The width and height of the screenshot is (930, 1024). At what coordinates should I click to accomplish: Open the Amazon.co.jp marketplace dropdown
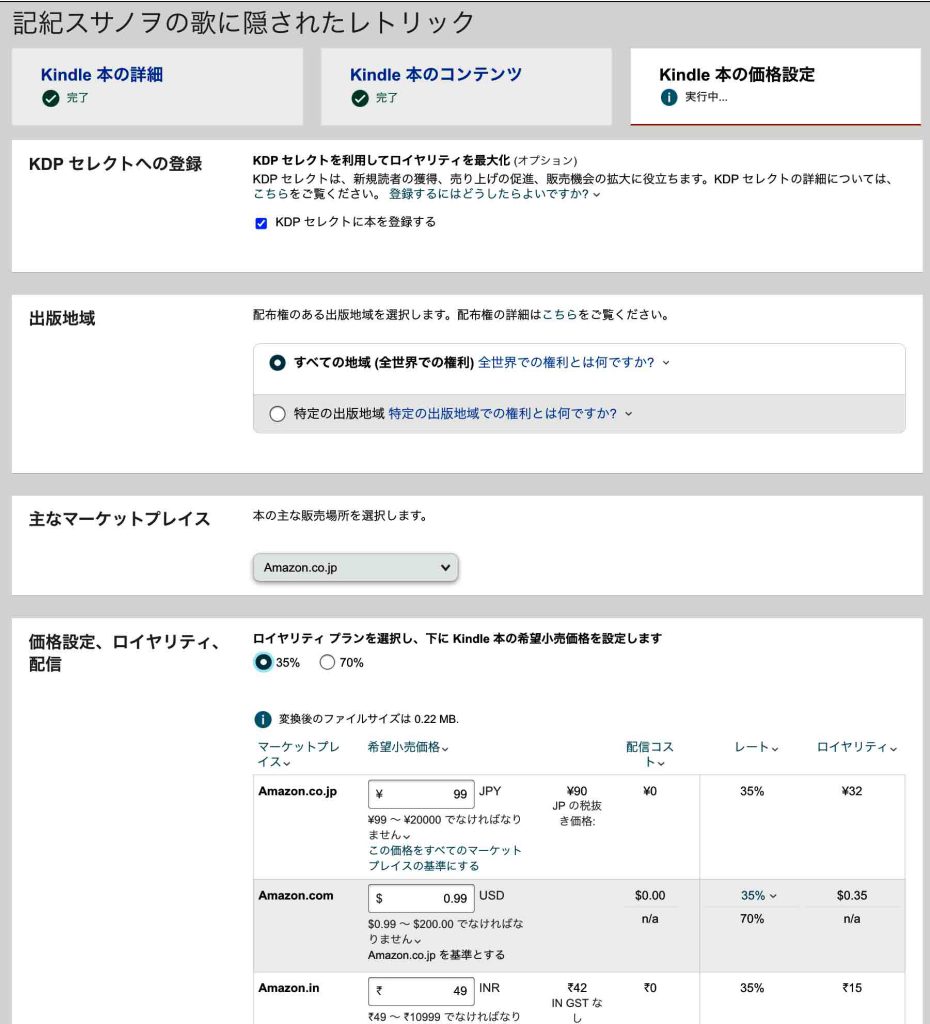click(x=355, y=567)
